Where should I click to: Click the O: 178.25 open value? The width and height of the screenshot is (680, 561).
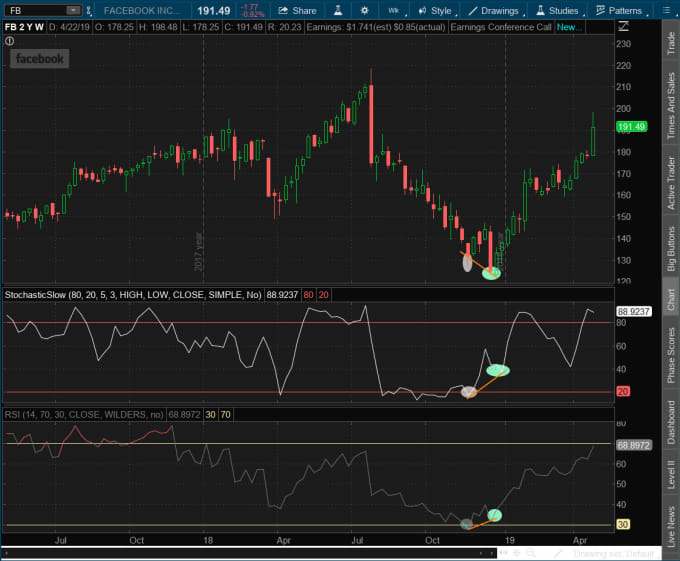pos(114,27)
